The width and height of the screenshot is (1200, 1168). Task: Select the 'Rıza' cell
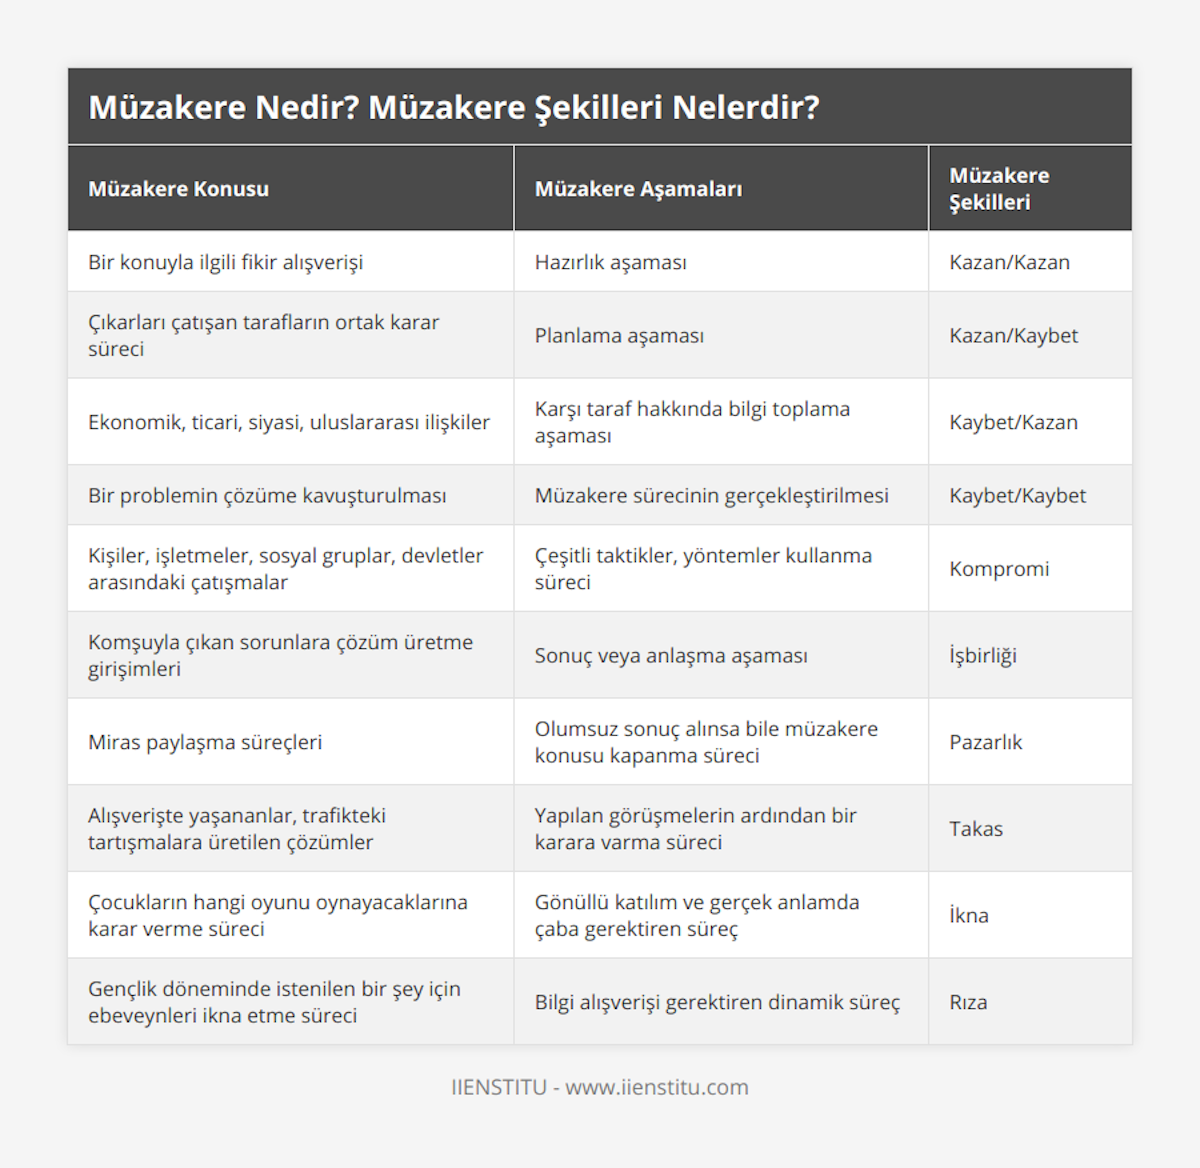[x=968, y=1002]
